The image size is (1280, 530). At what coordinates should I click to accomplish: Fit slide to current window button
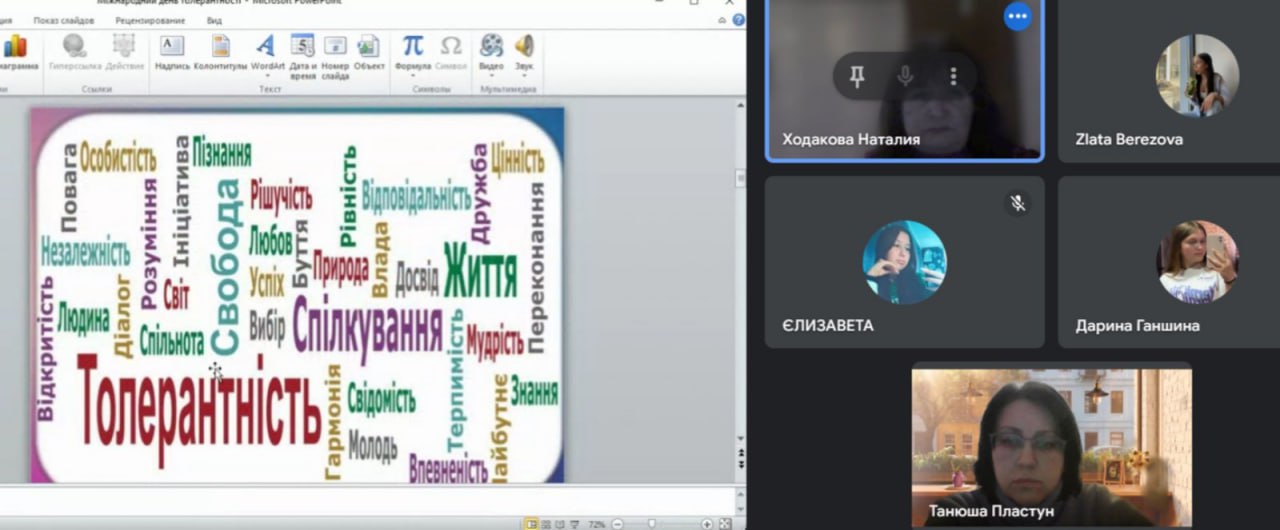click(x=725, y=523)
